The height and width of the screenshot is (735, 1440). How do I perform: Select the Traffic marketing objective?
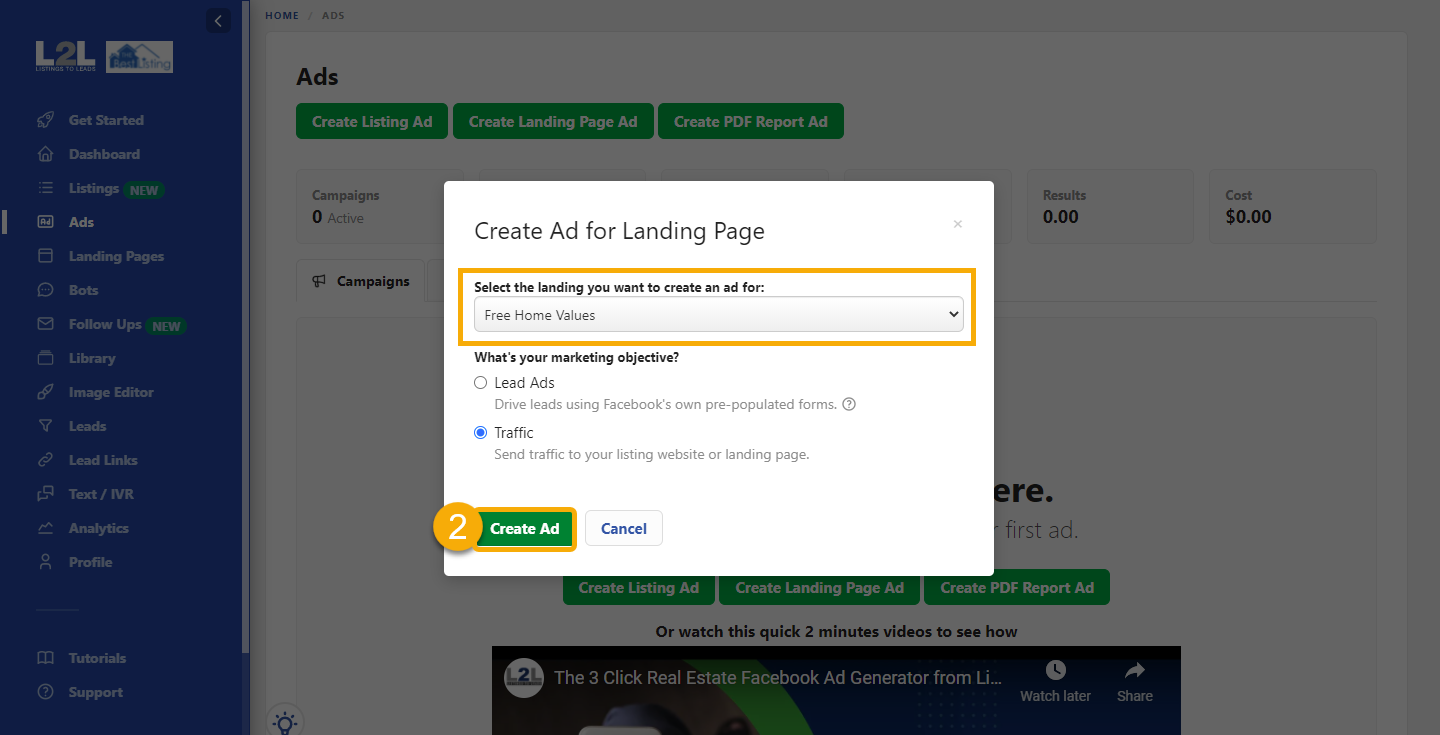[481, 432]
